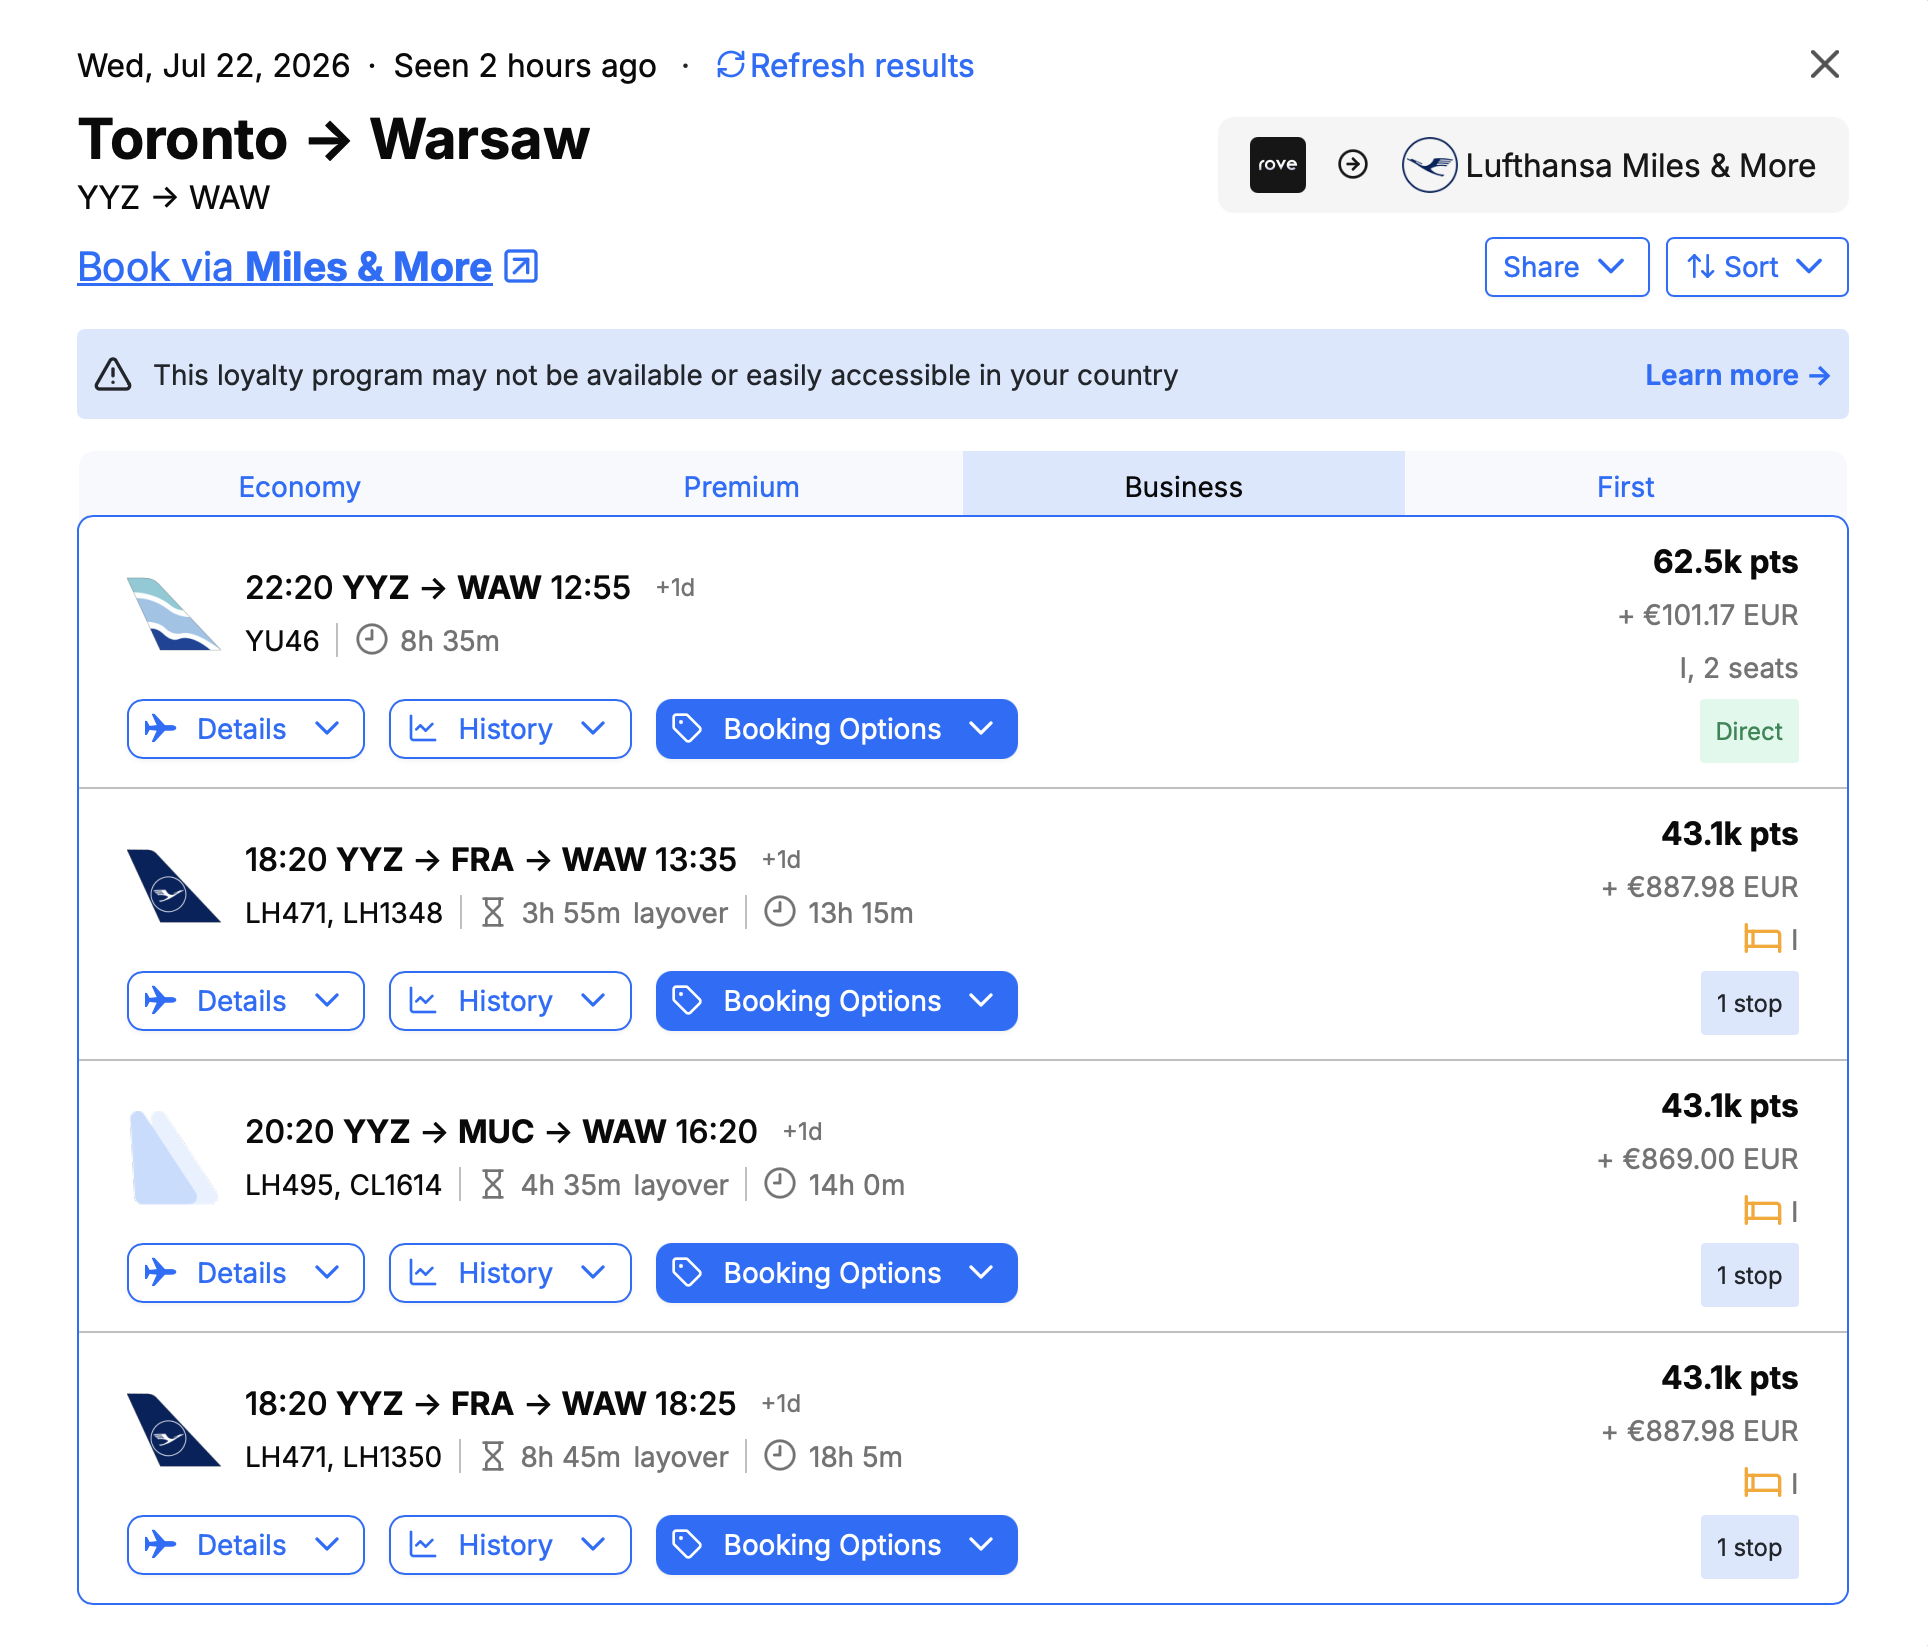
Task: Expand Details for the LH471, LH1350 itinerary
Action: (x=245, y=1545)
